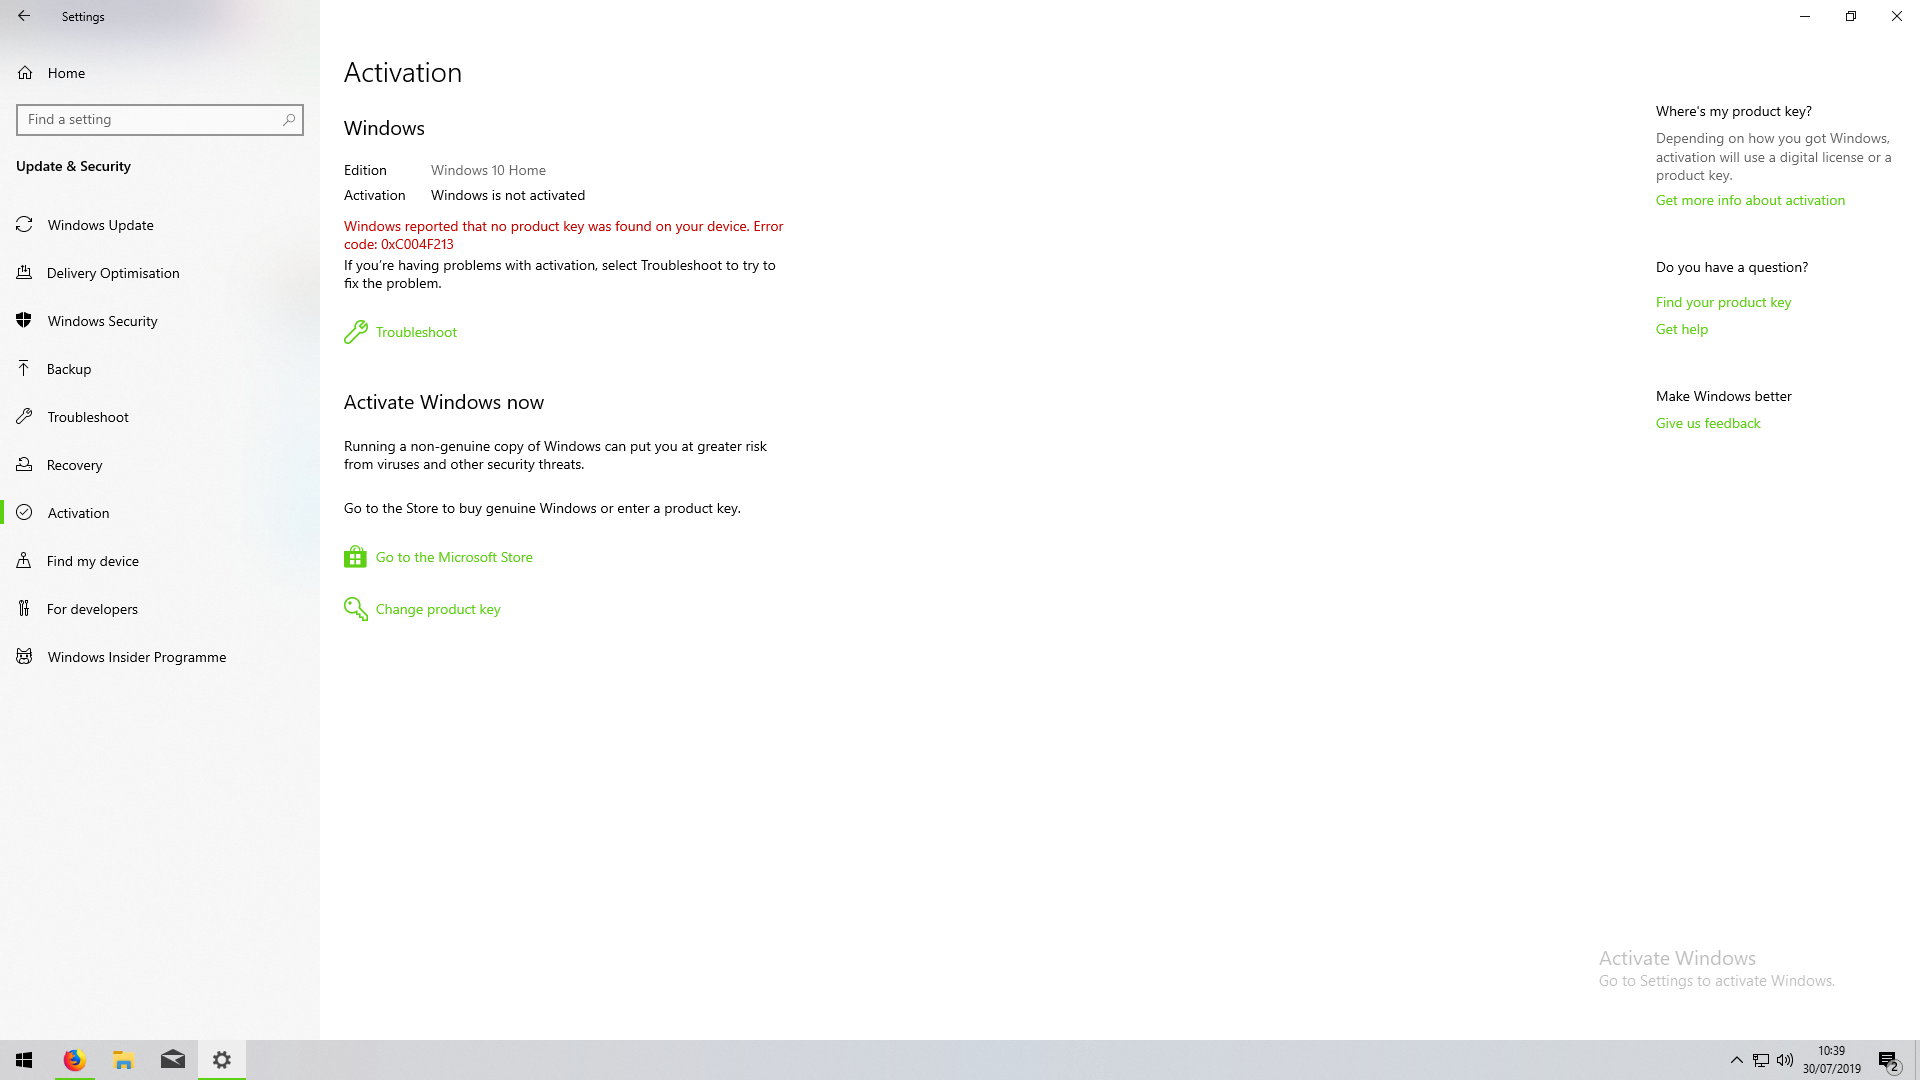Click the Find my device icon
Screen dimensions: 1920x1080
click(25, 561)
